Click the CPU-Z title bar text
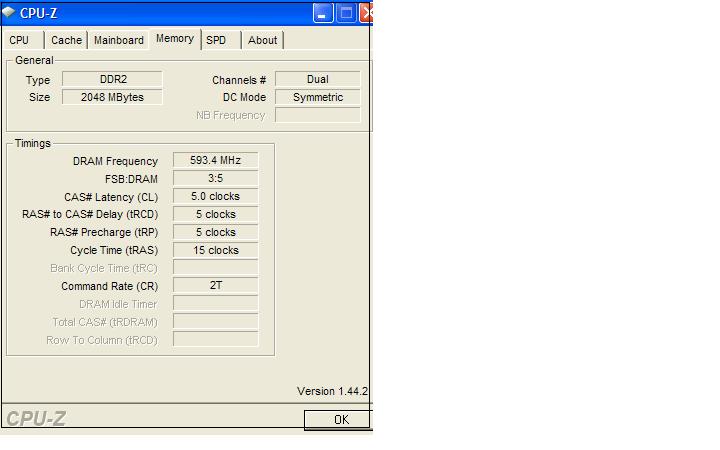The height and width of the screenshot is (450, 720). tap(39, 13)
